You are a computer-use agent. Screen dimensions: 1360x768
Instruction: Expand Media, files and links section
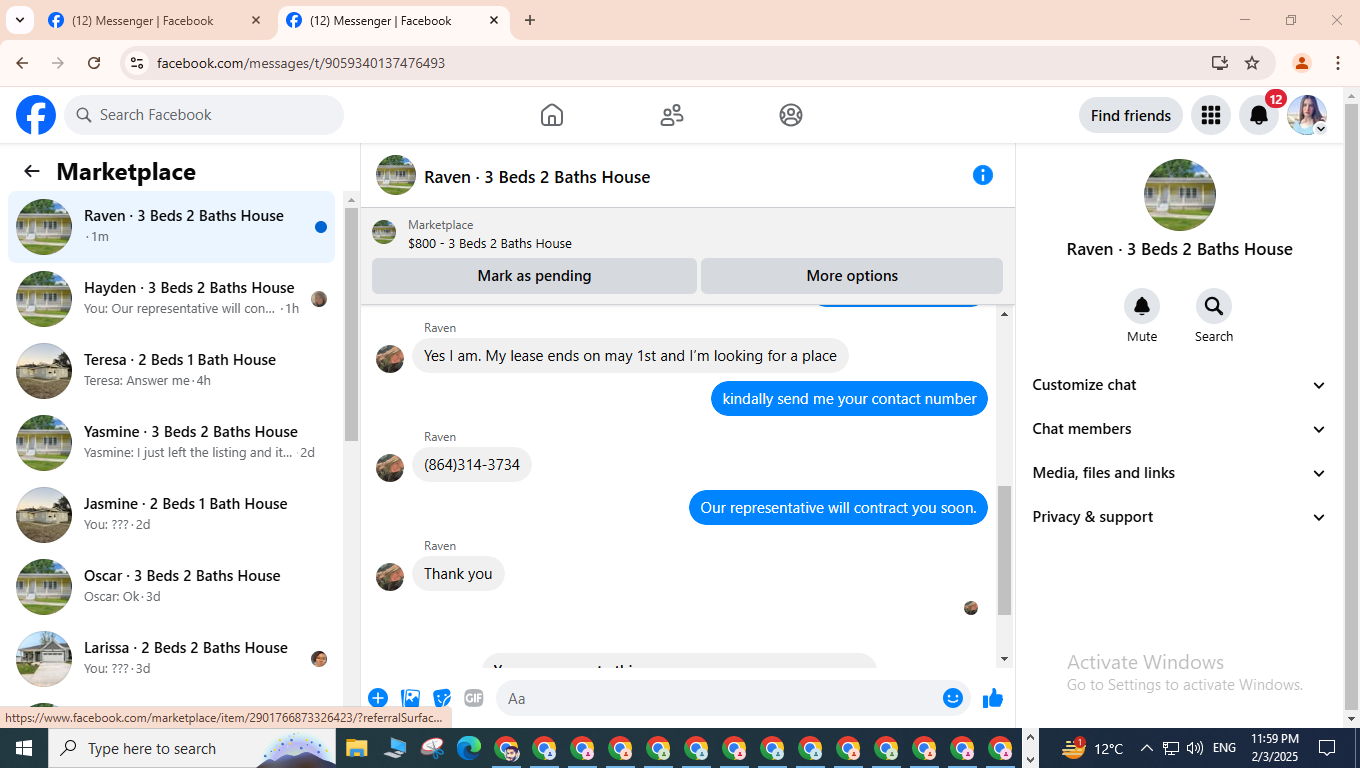pos(1180,473)
